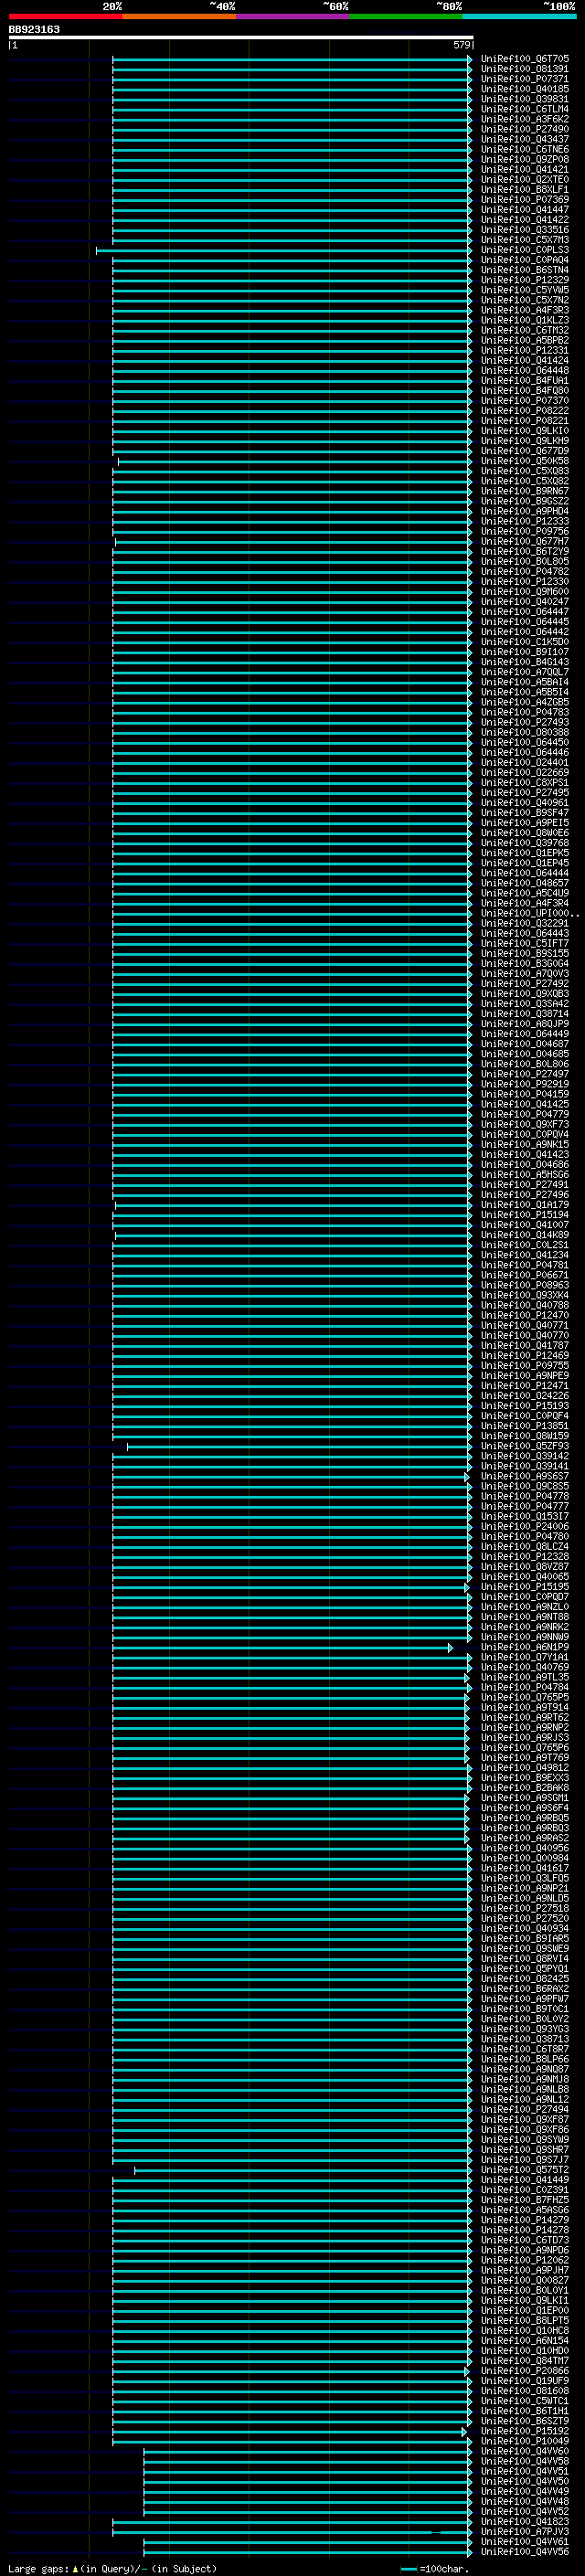Select the UniRef100_P92919 label
The image size is (585, 2576).
point(525,1084)
